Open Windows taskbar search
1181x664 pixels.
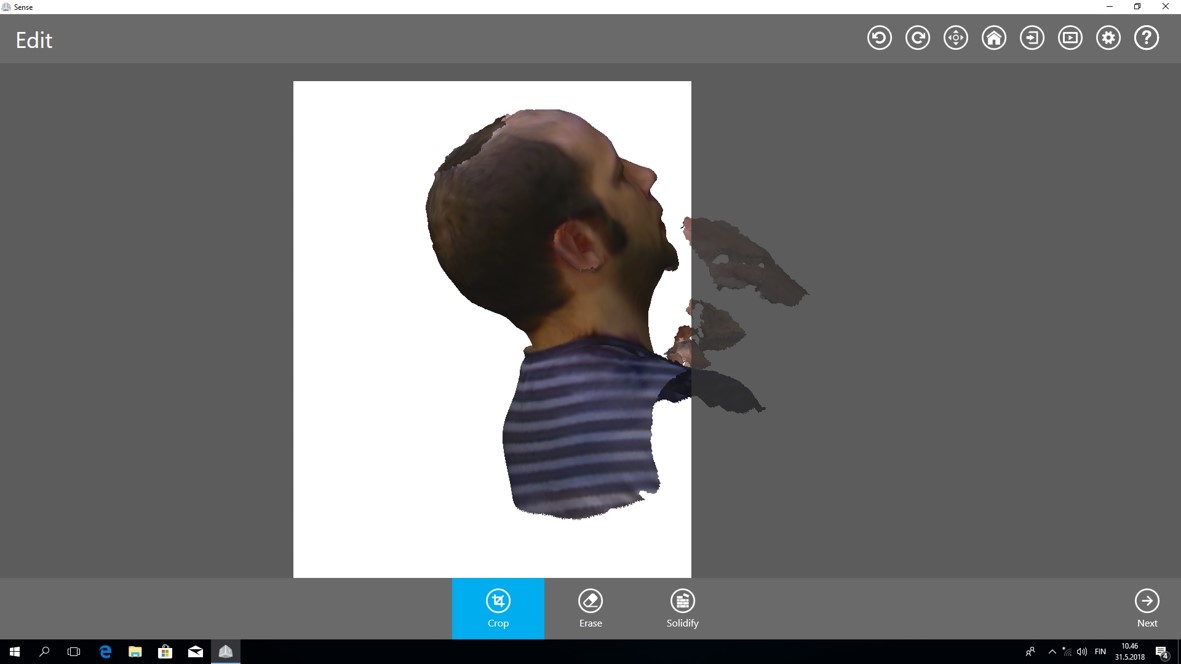(x=44, y=652)
